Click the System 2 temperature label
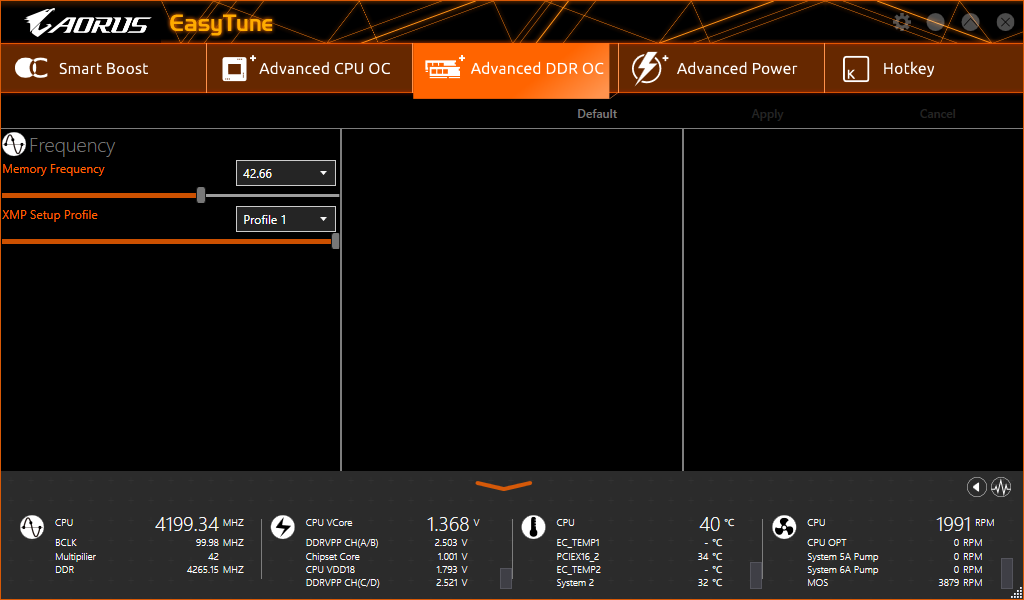Image resolution: width=1024 pixels, height=600 pixels. click(575, 582)
